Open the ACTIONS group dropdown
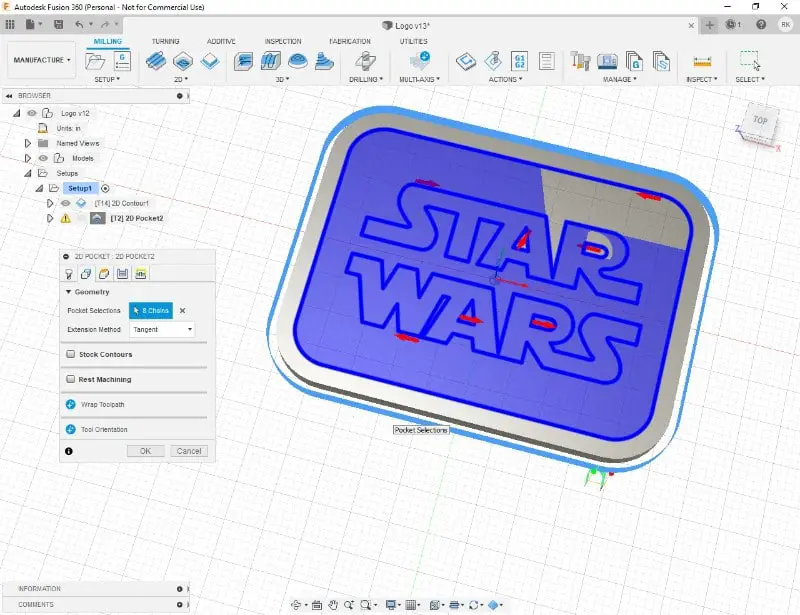 (x=506, y=80)
